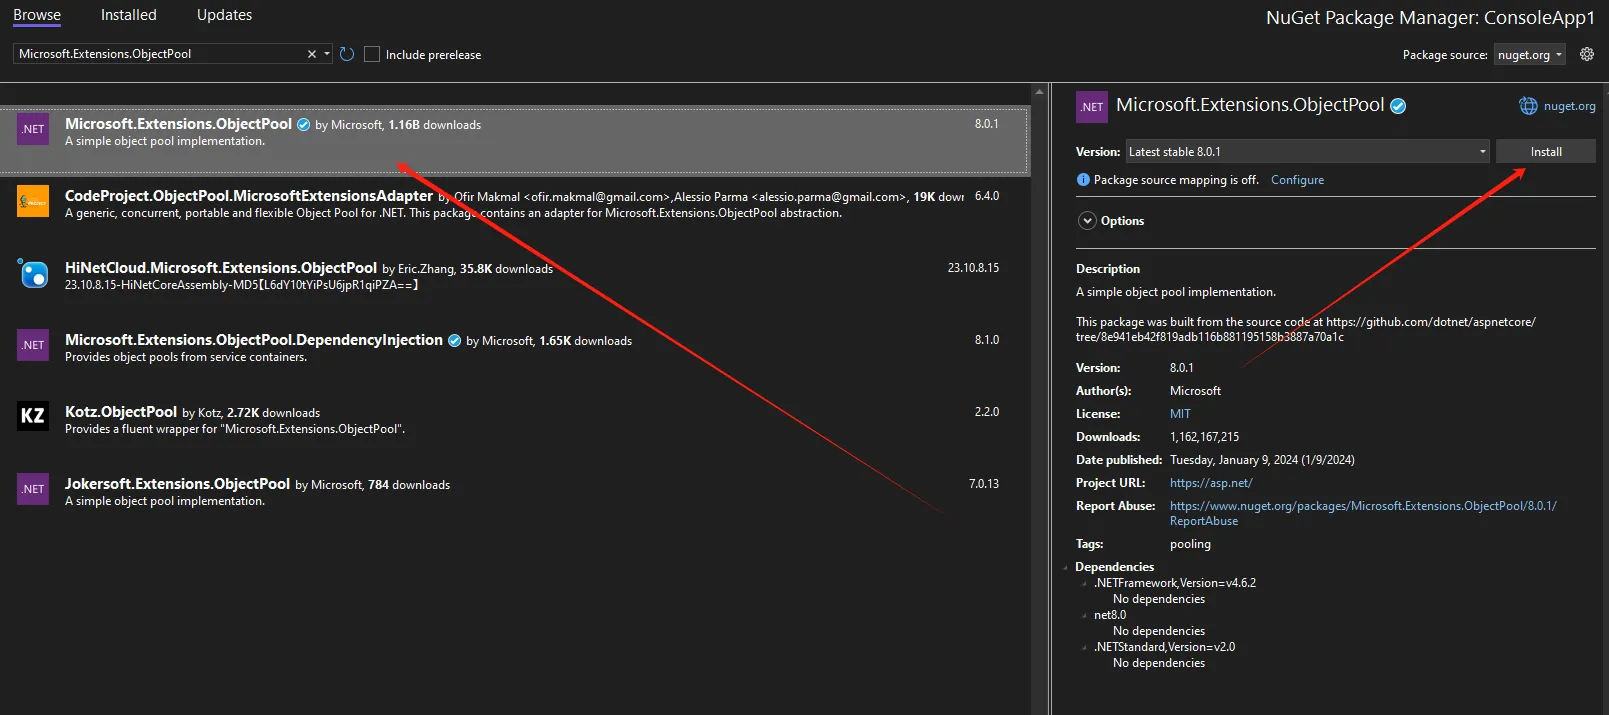Image resolution: width=1609 pixels, height=715 pixels.
Task: Click the Microsoft.Extensions.ObjectPool .NET package icon in list
Action: coord(33,129)
